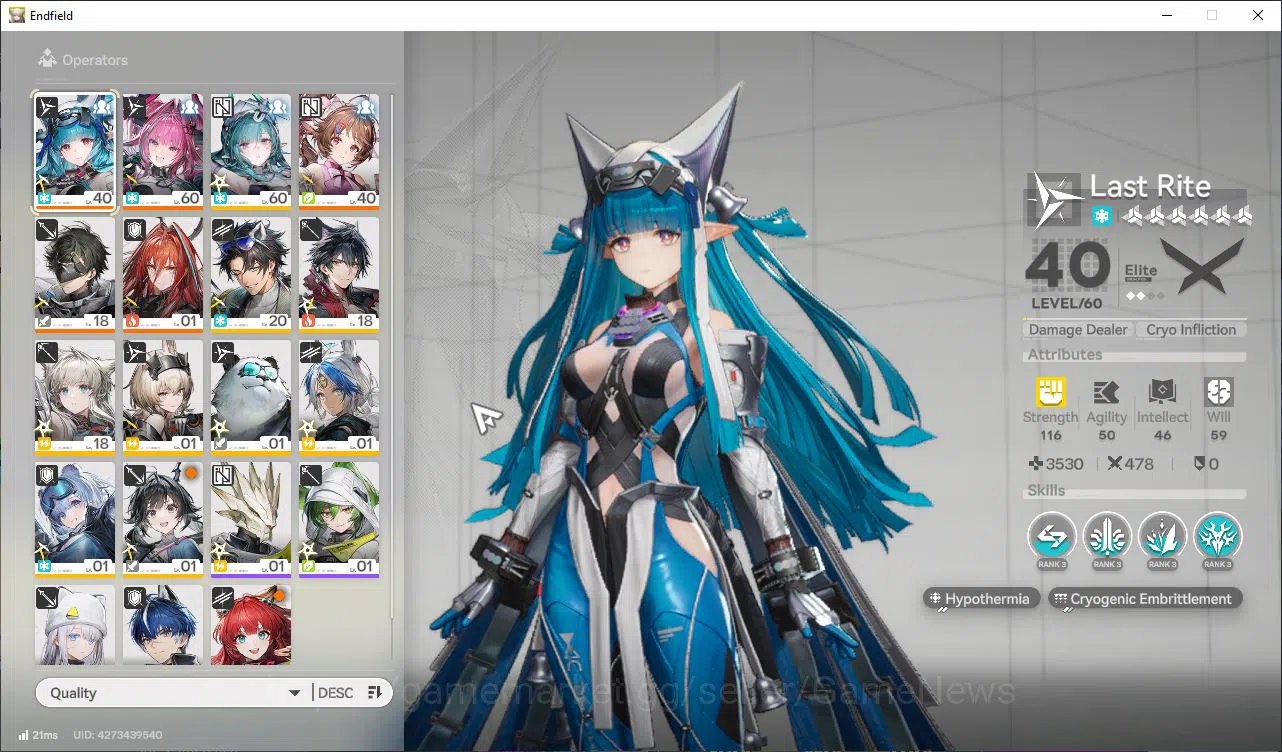This screenshot has width=1282, height=752.
Task: Click the six-star rarity indicator
Action: (x=1187, y=216)
